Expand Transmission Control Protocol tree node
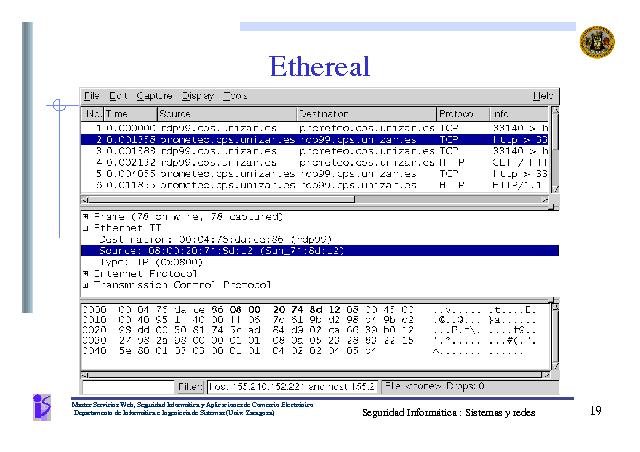This screenshot has width=640, height=452. (86, 285)
